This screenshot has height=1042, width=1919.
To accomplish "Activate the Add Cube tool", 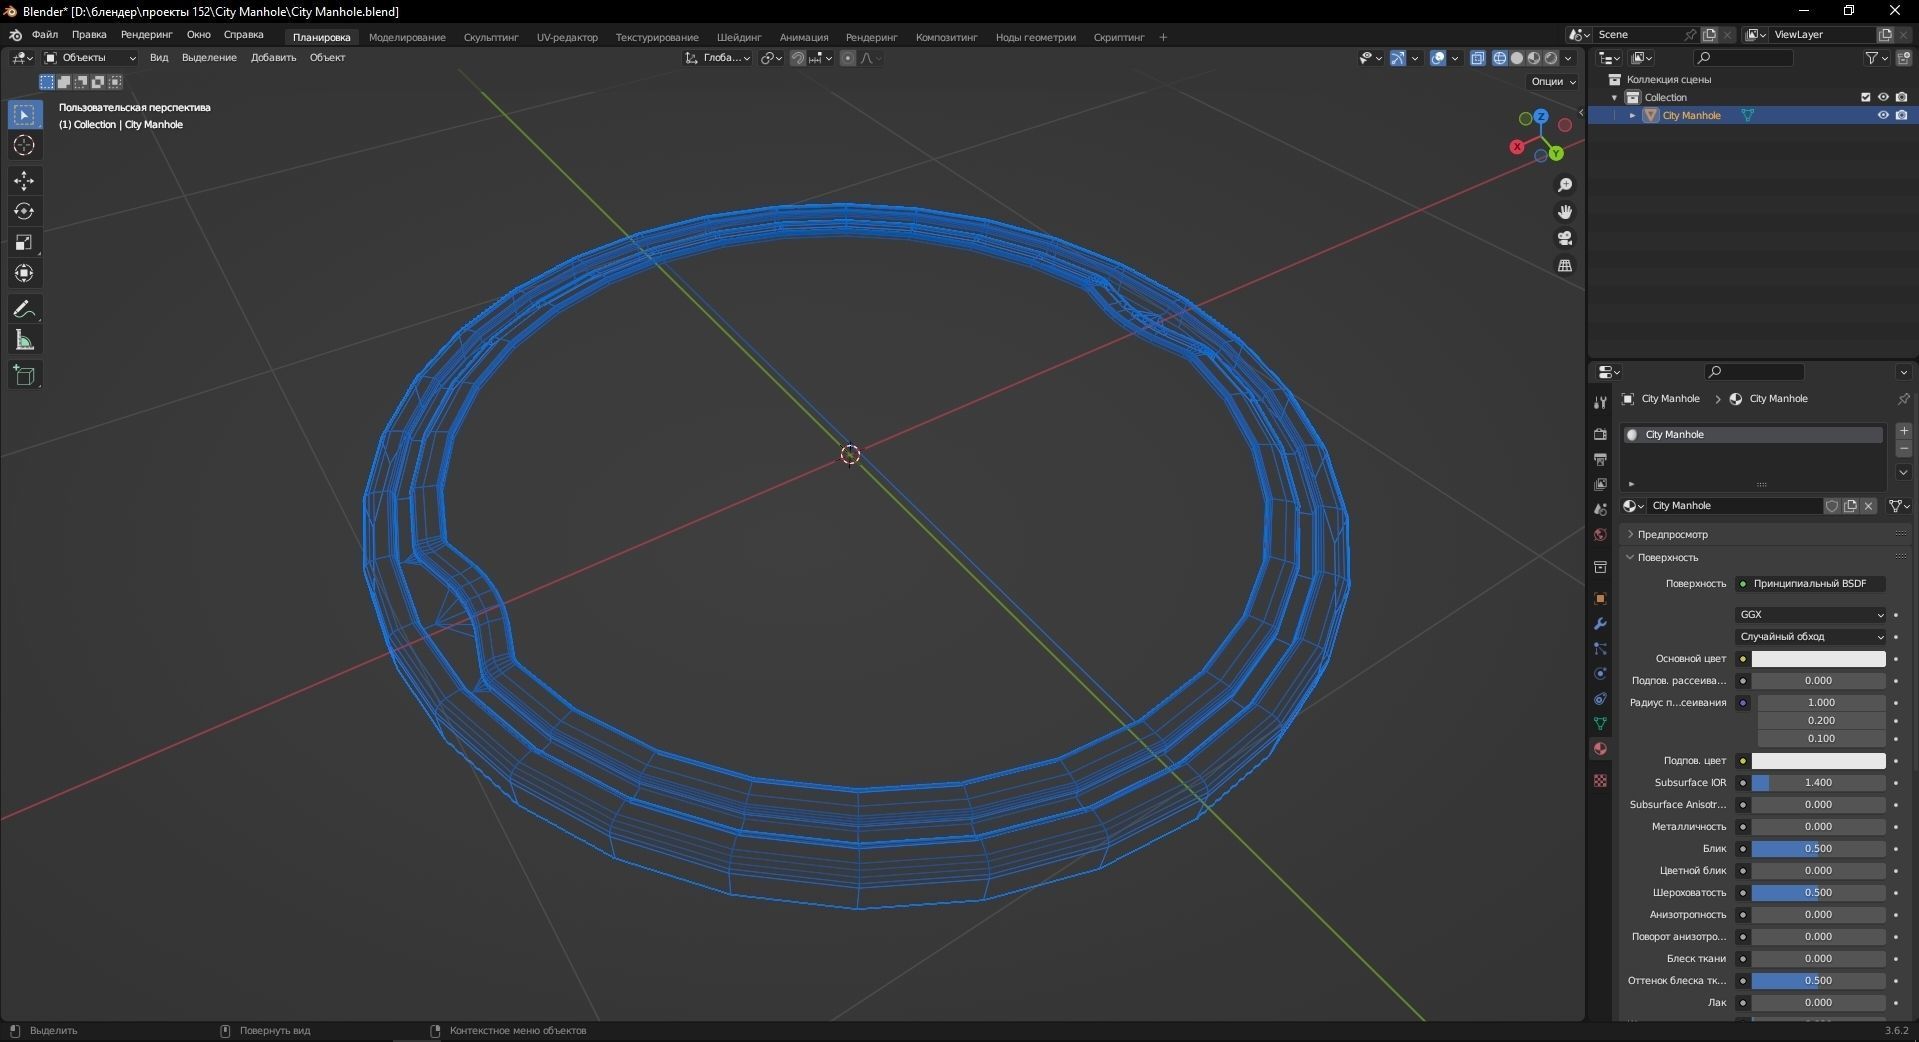I will click(x=24, y=376).
